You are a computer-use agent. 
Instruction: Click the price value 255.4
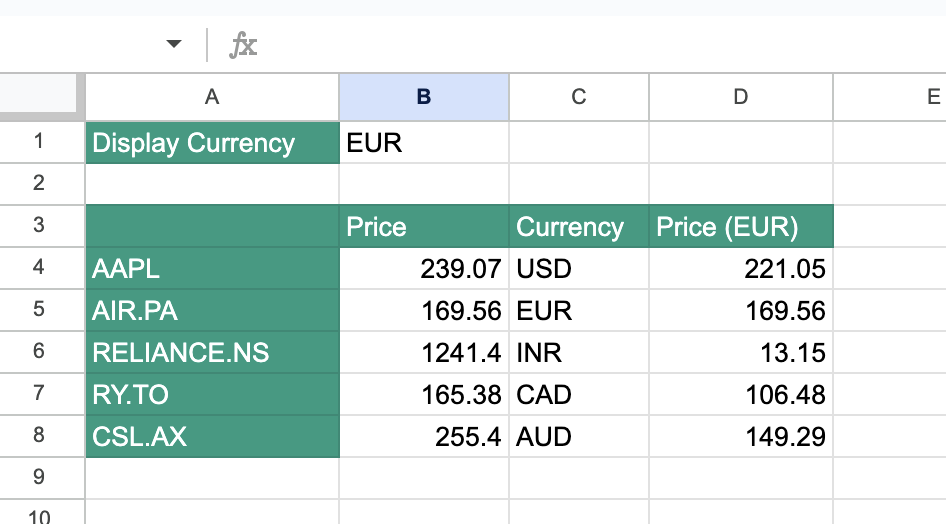pos(424,436)
